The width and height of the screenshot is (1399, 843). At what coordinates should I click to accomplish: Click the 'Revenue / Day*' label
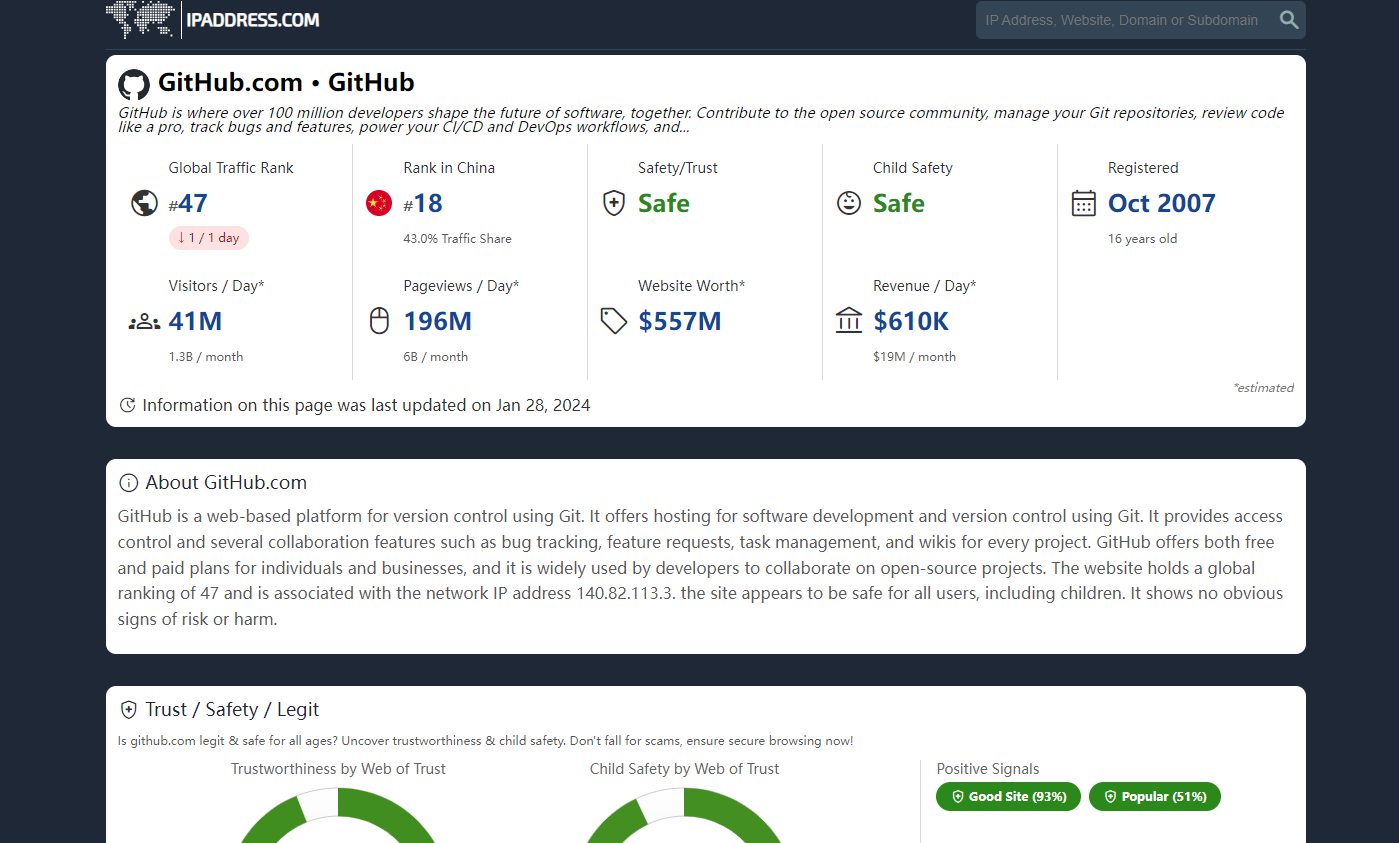pos(925,286)
